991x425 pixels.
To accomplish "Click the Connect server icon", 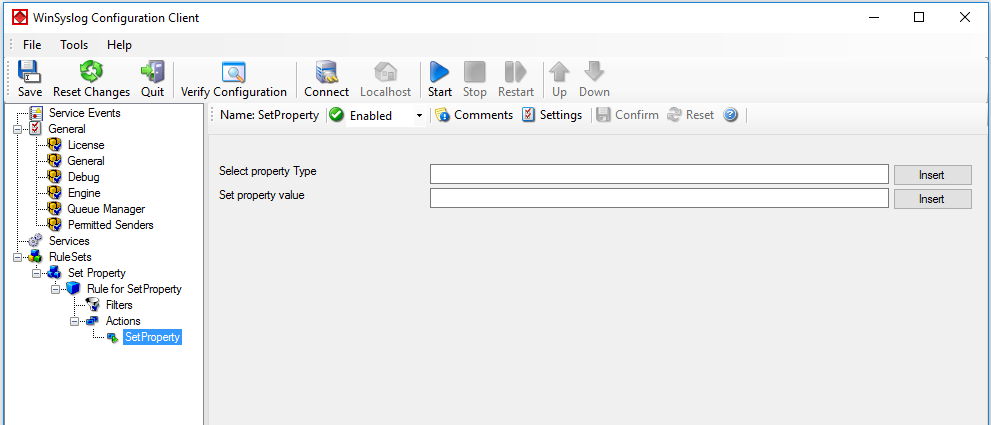I will pyautogui.click(x=327, y=71).
